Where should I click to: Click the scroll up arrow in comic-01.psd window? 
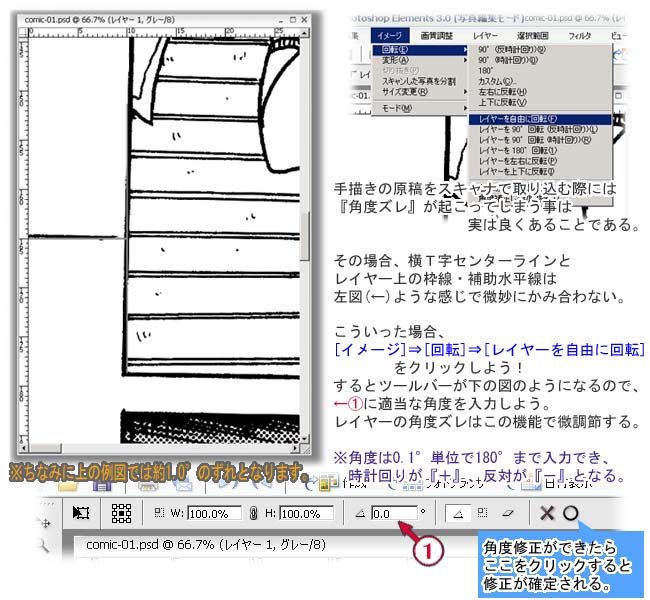coord(305,32)
